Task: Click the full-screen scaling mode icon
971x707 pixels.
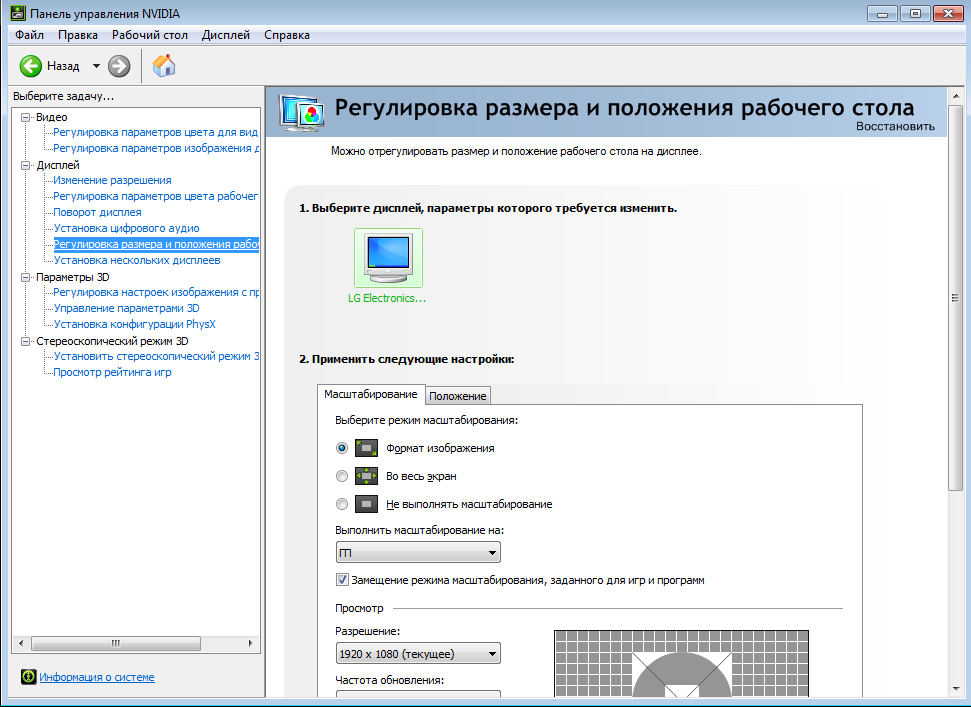Action: coord(366,476)
